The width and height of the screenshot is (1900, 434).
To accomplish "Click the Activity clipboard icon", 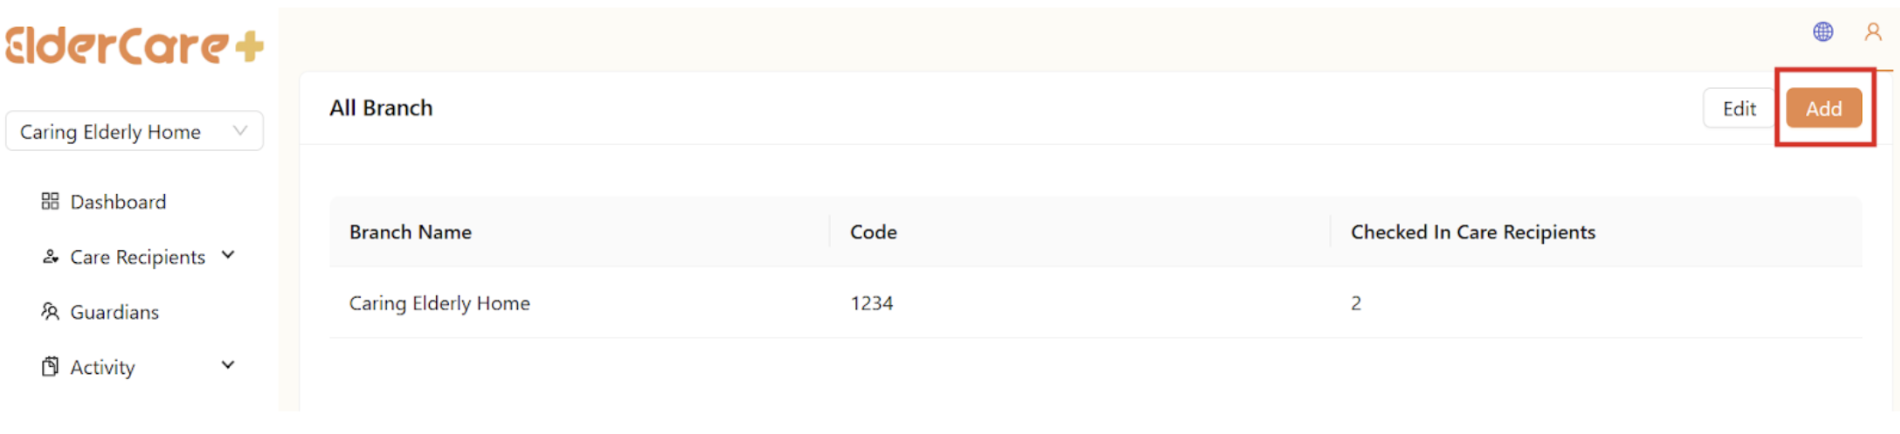I will coord(50,367).
